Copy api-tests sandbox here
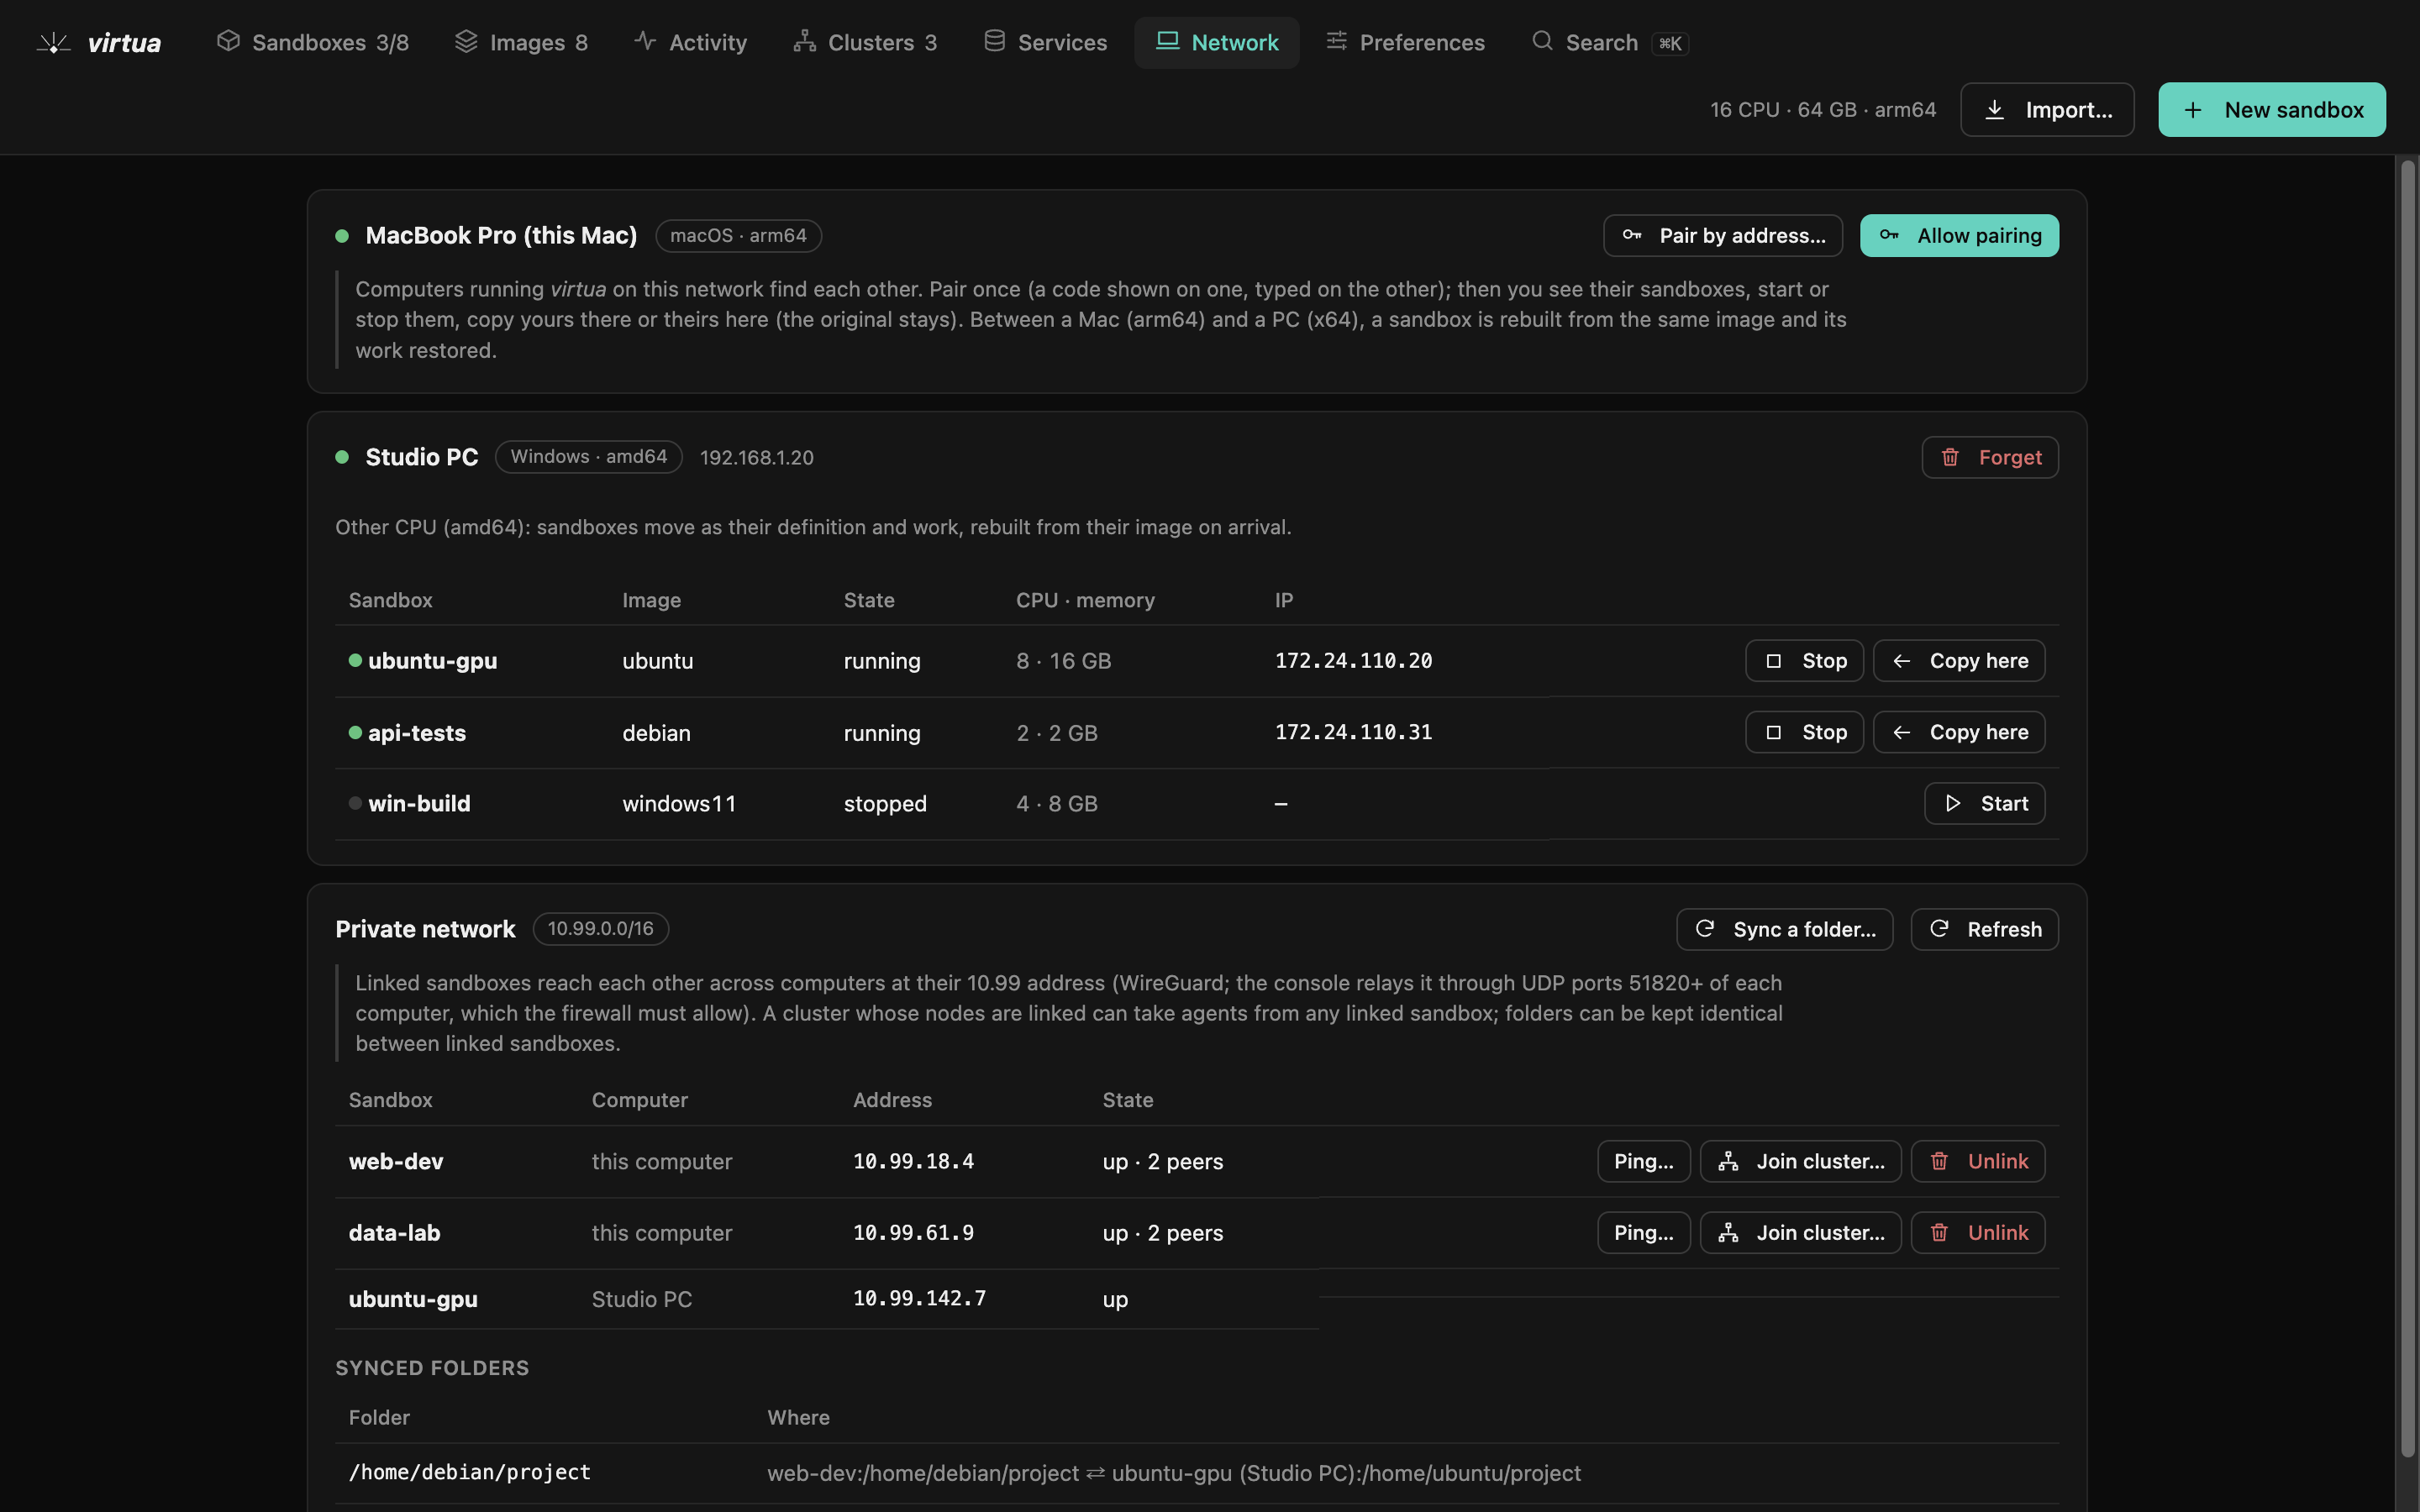Image resolution: width=2420 pixels, height=1512 pixels. pyautogui.click(x=1958, y=733)
